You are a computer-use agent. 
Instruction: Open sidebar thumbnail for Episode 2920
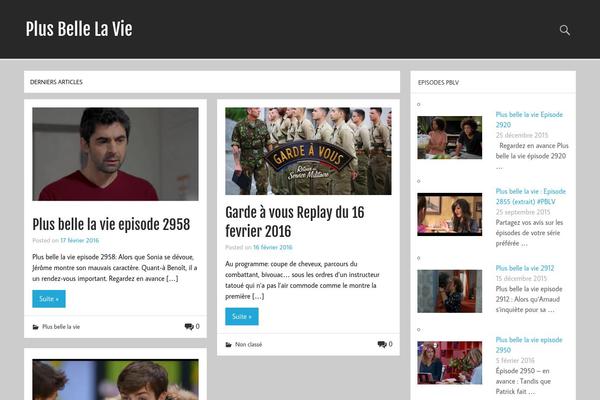pos(450,137)
